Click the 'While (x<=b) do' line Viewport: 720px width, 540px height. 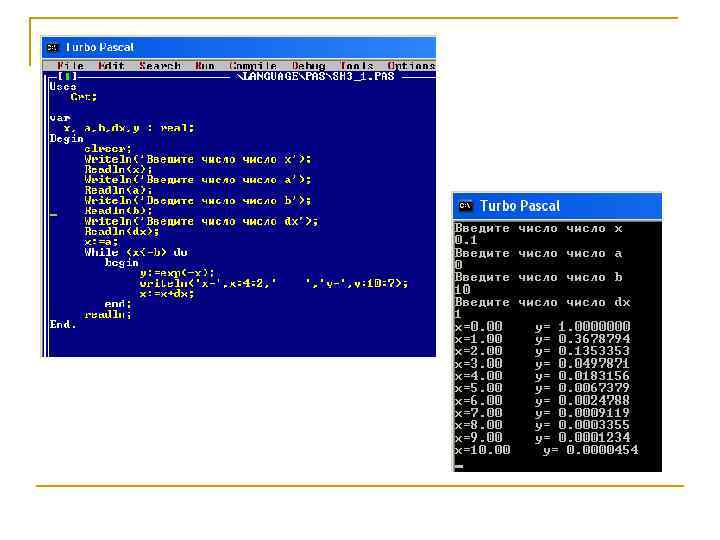click(x=136, y=252)
